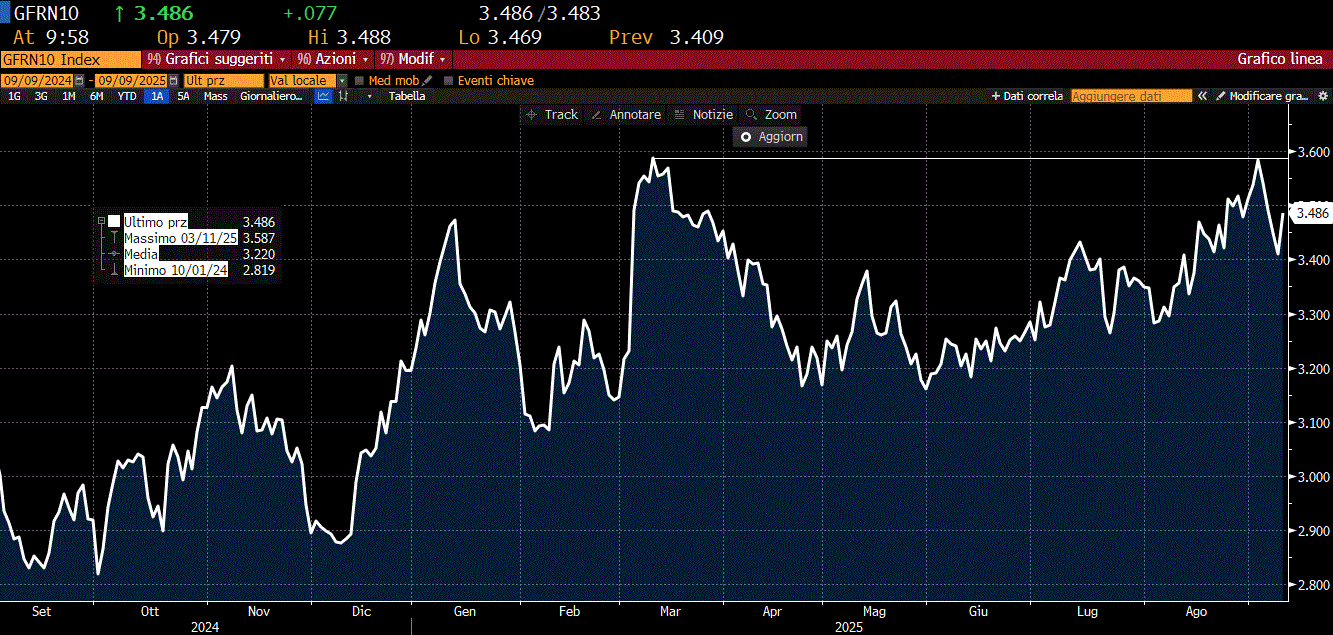Open chart settings gear icon

1323,96
